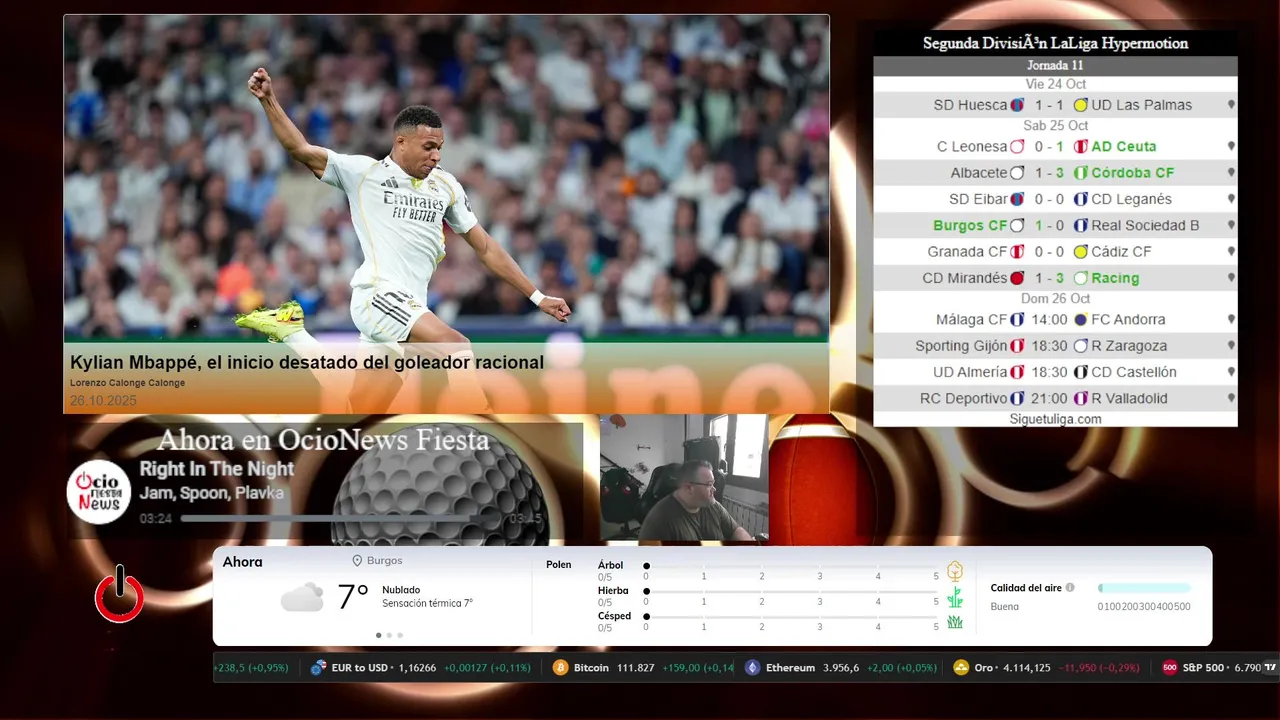Open the Kylian Mbappé headline article
Viewport: 1280px width, 720px height.
point(307,362)
